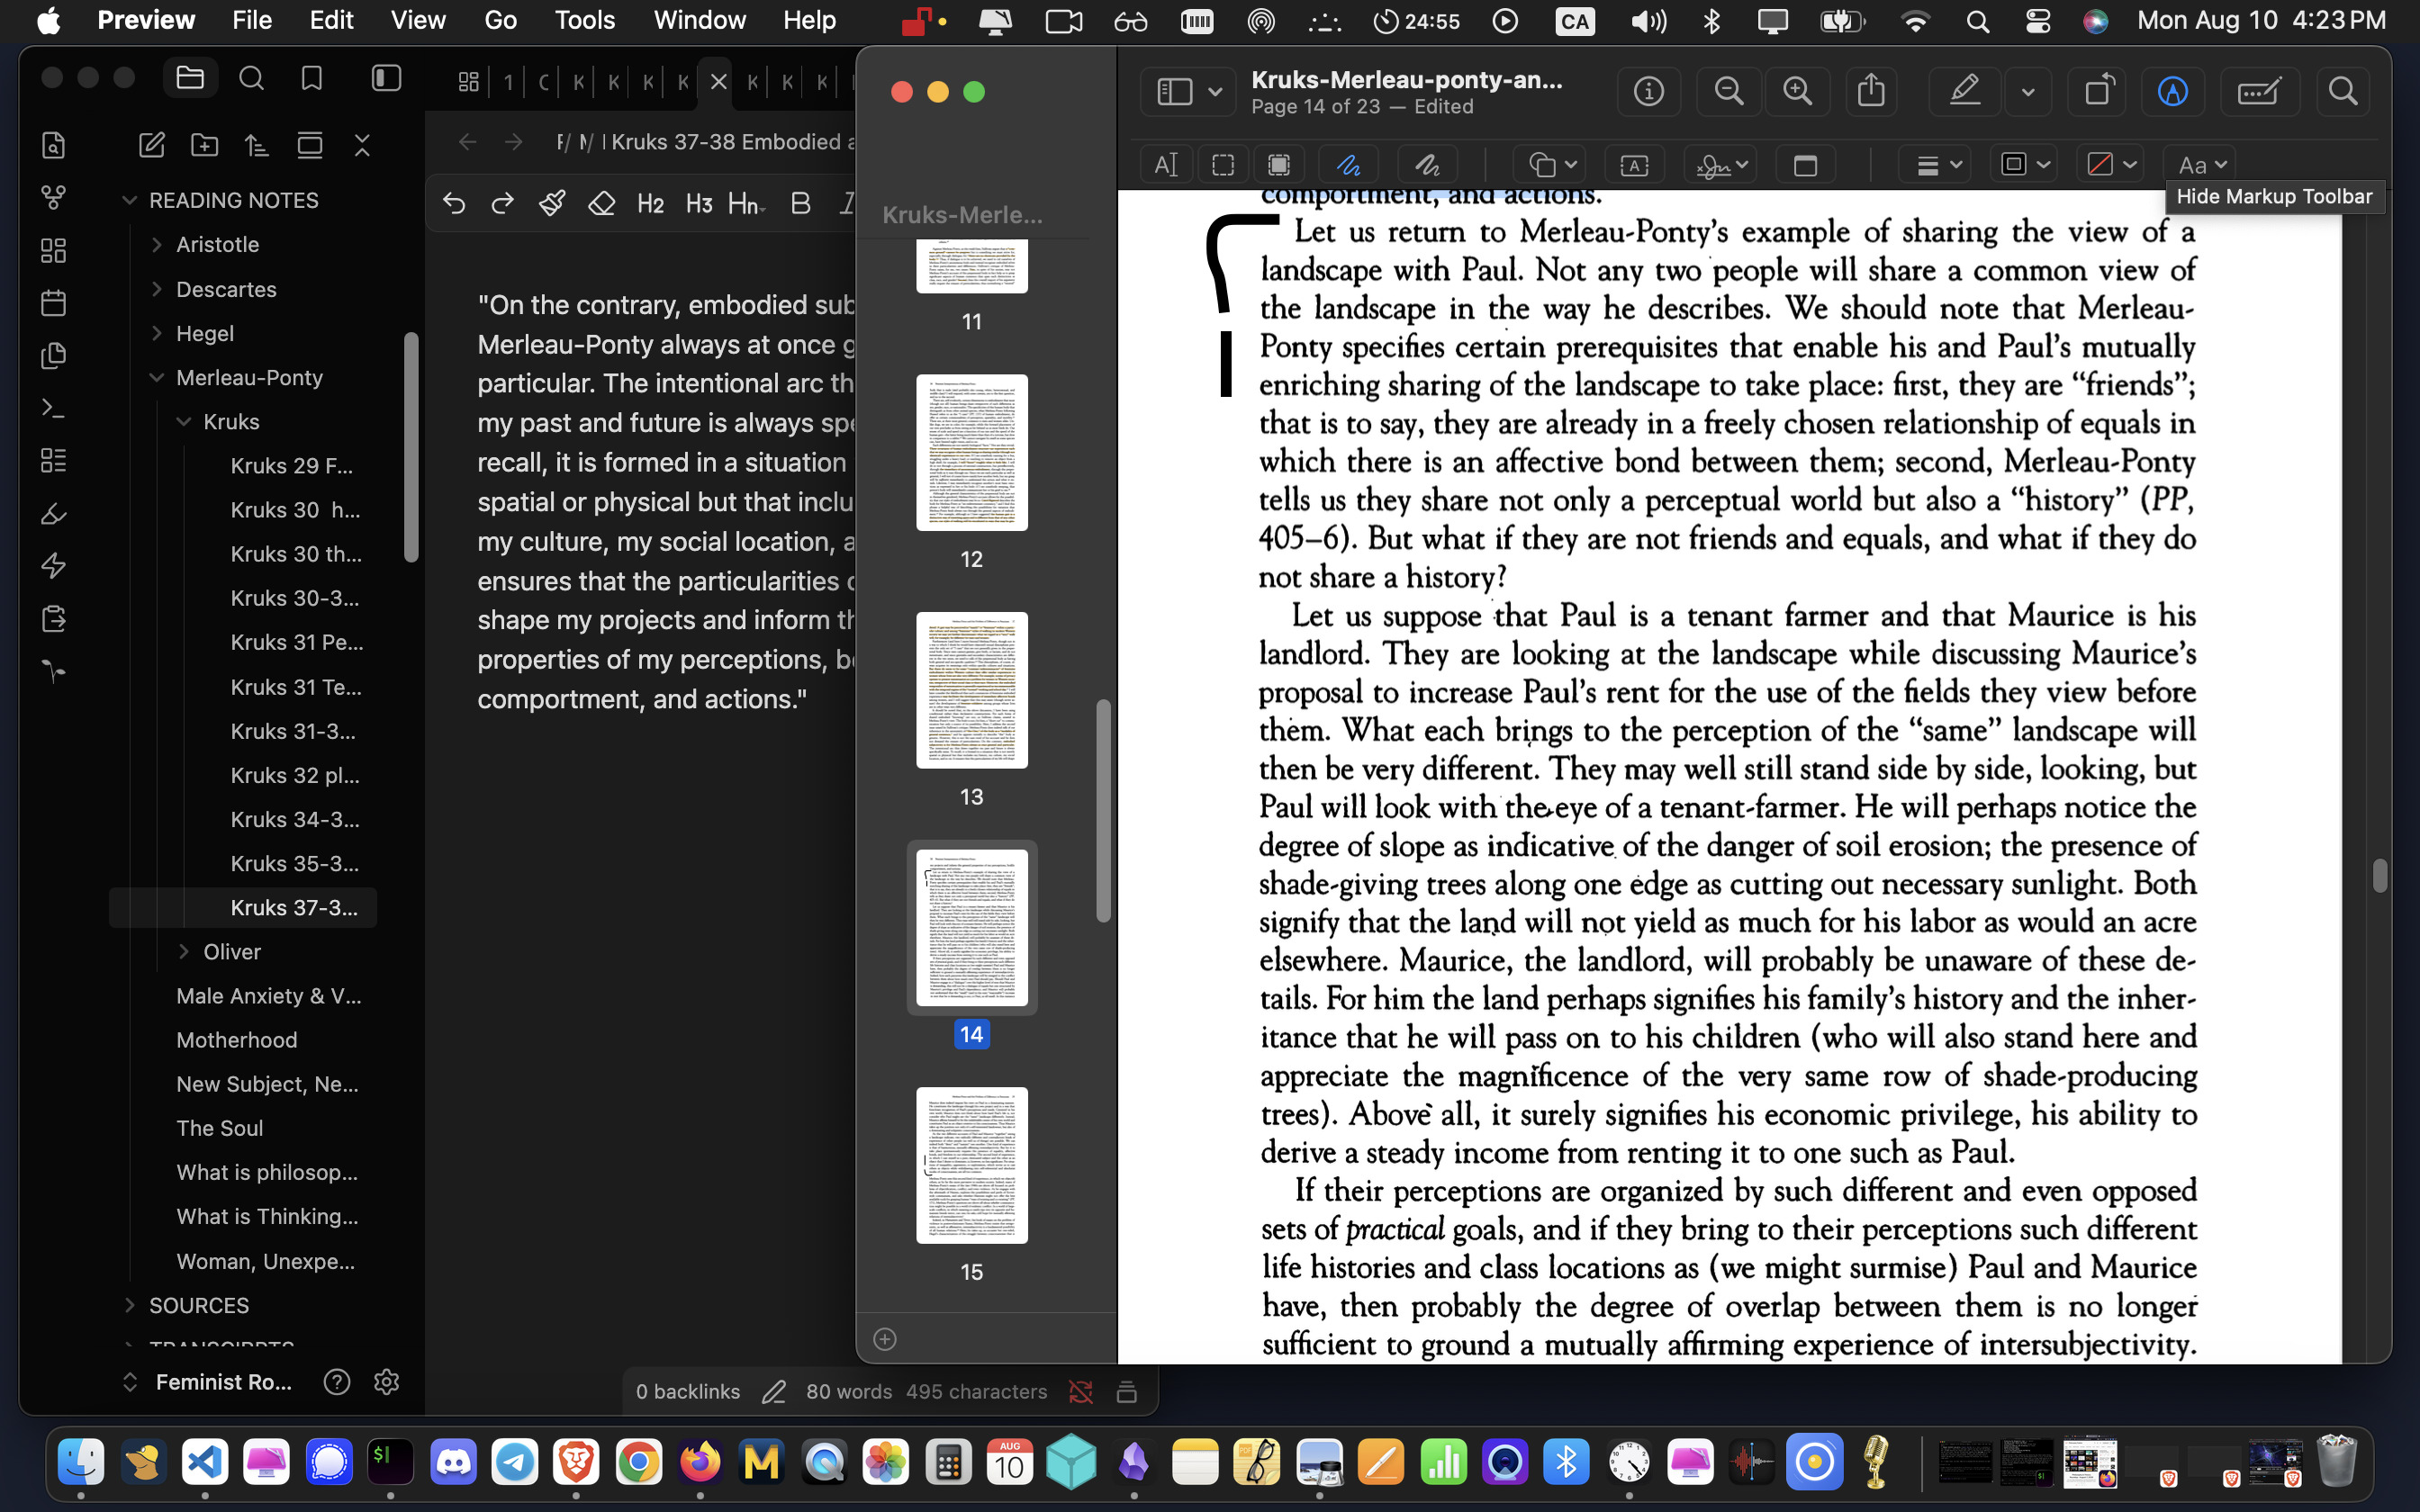Create a new note in Obsidian
The width and height of the screenshot is (2420, 1512).
(151, 145)
